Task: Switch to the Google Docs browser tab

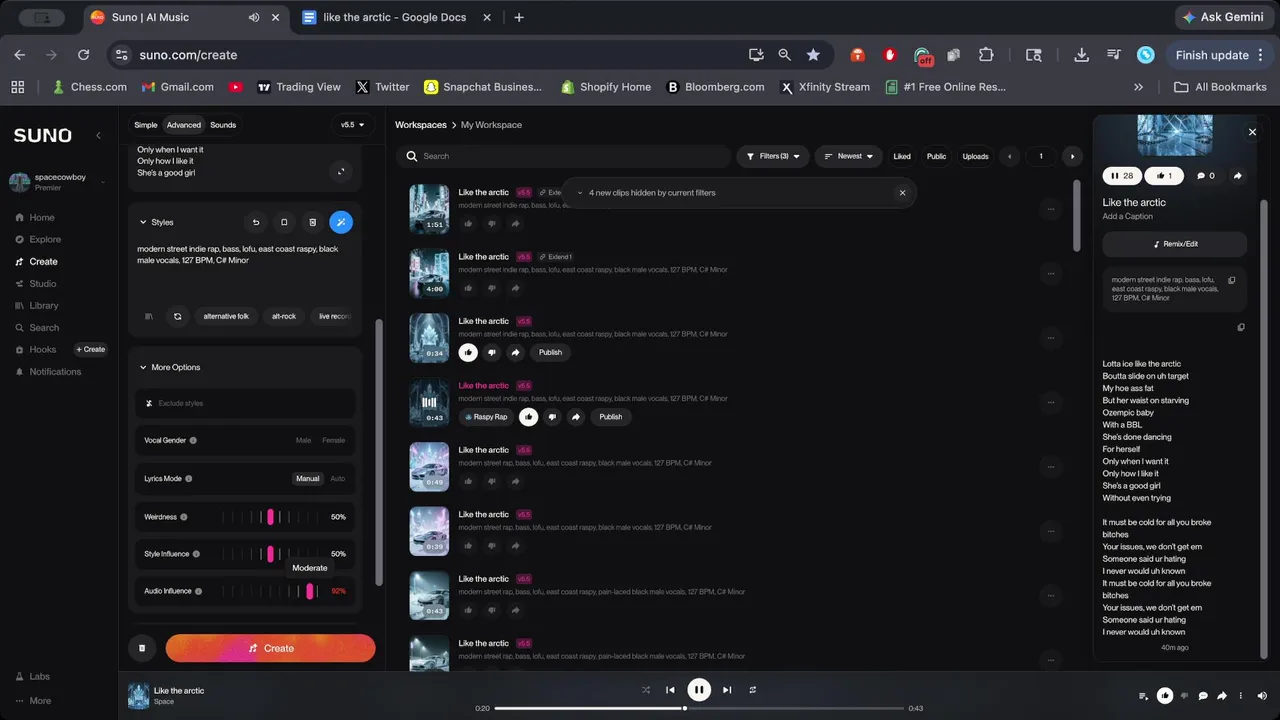Action: point(395,17)
